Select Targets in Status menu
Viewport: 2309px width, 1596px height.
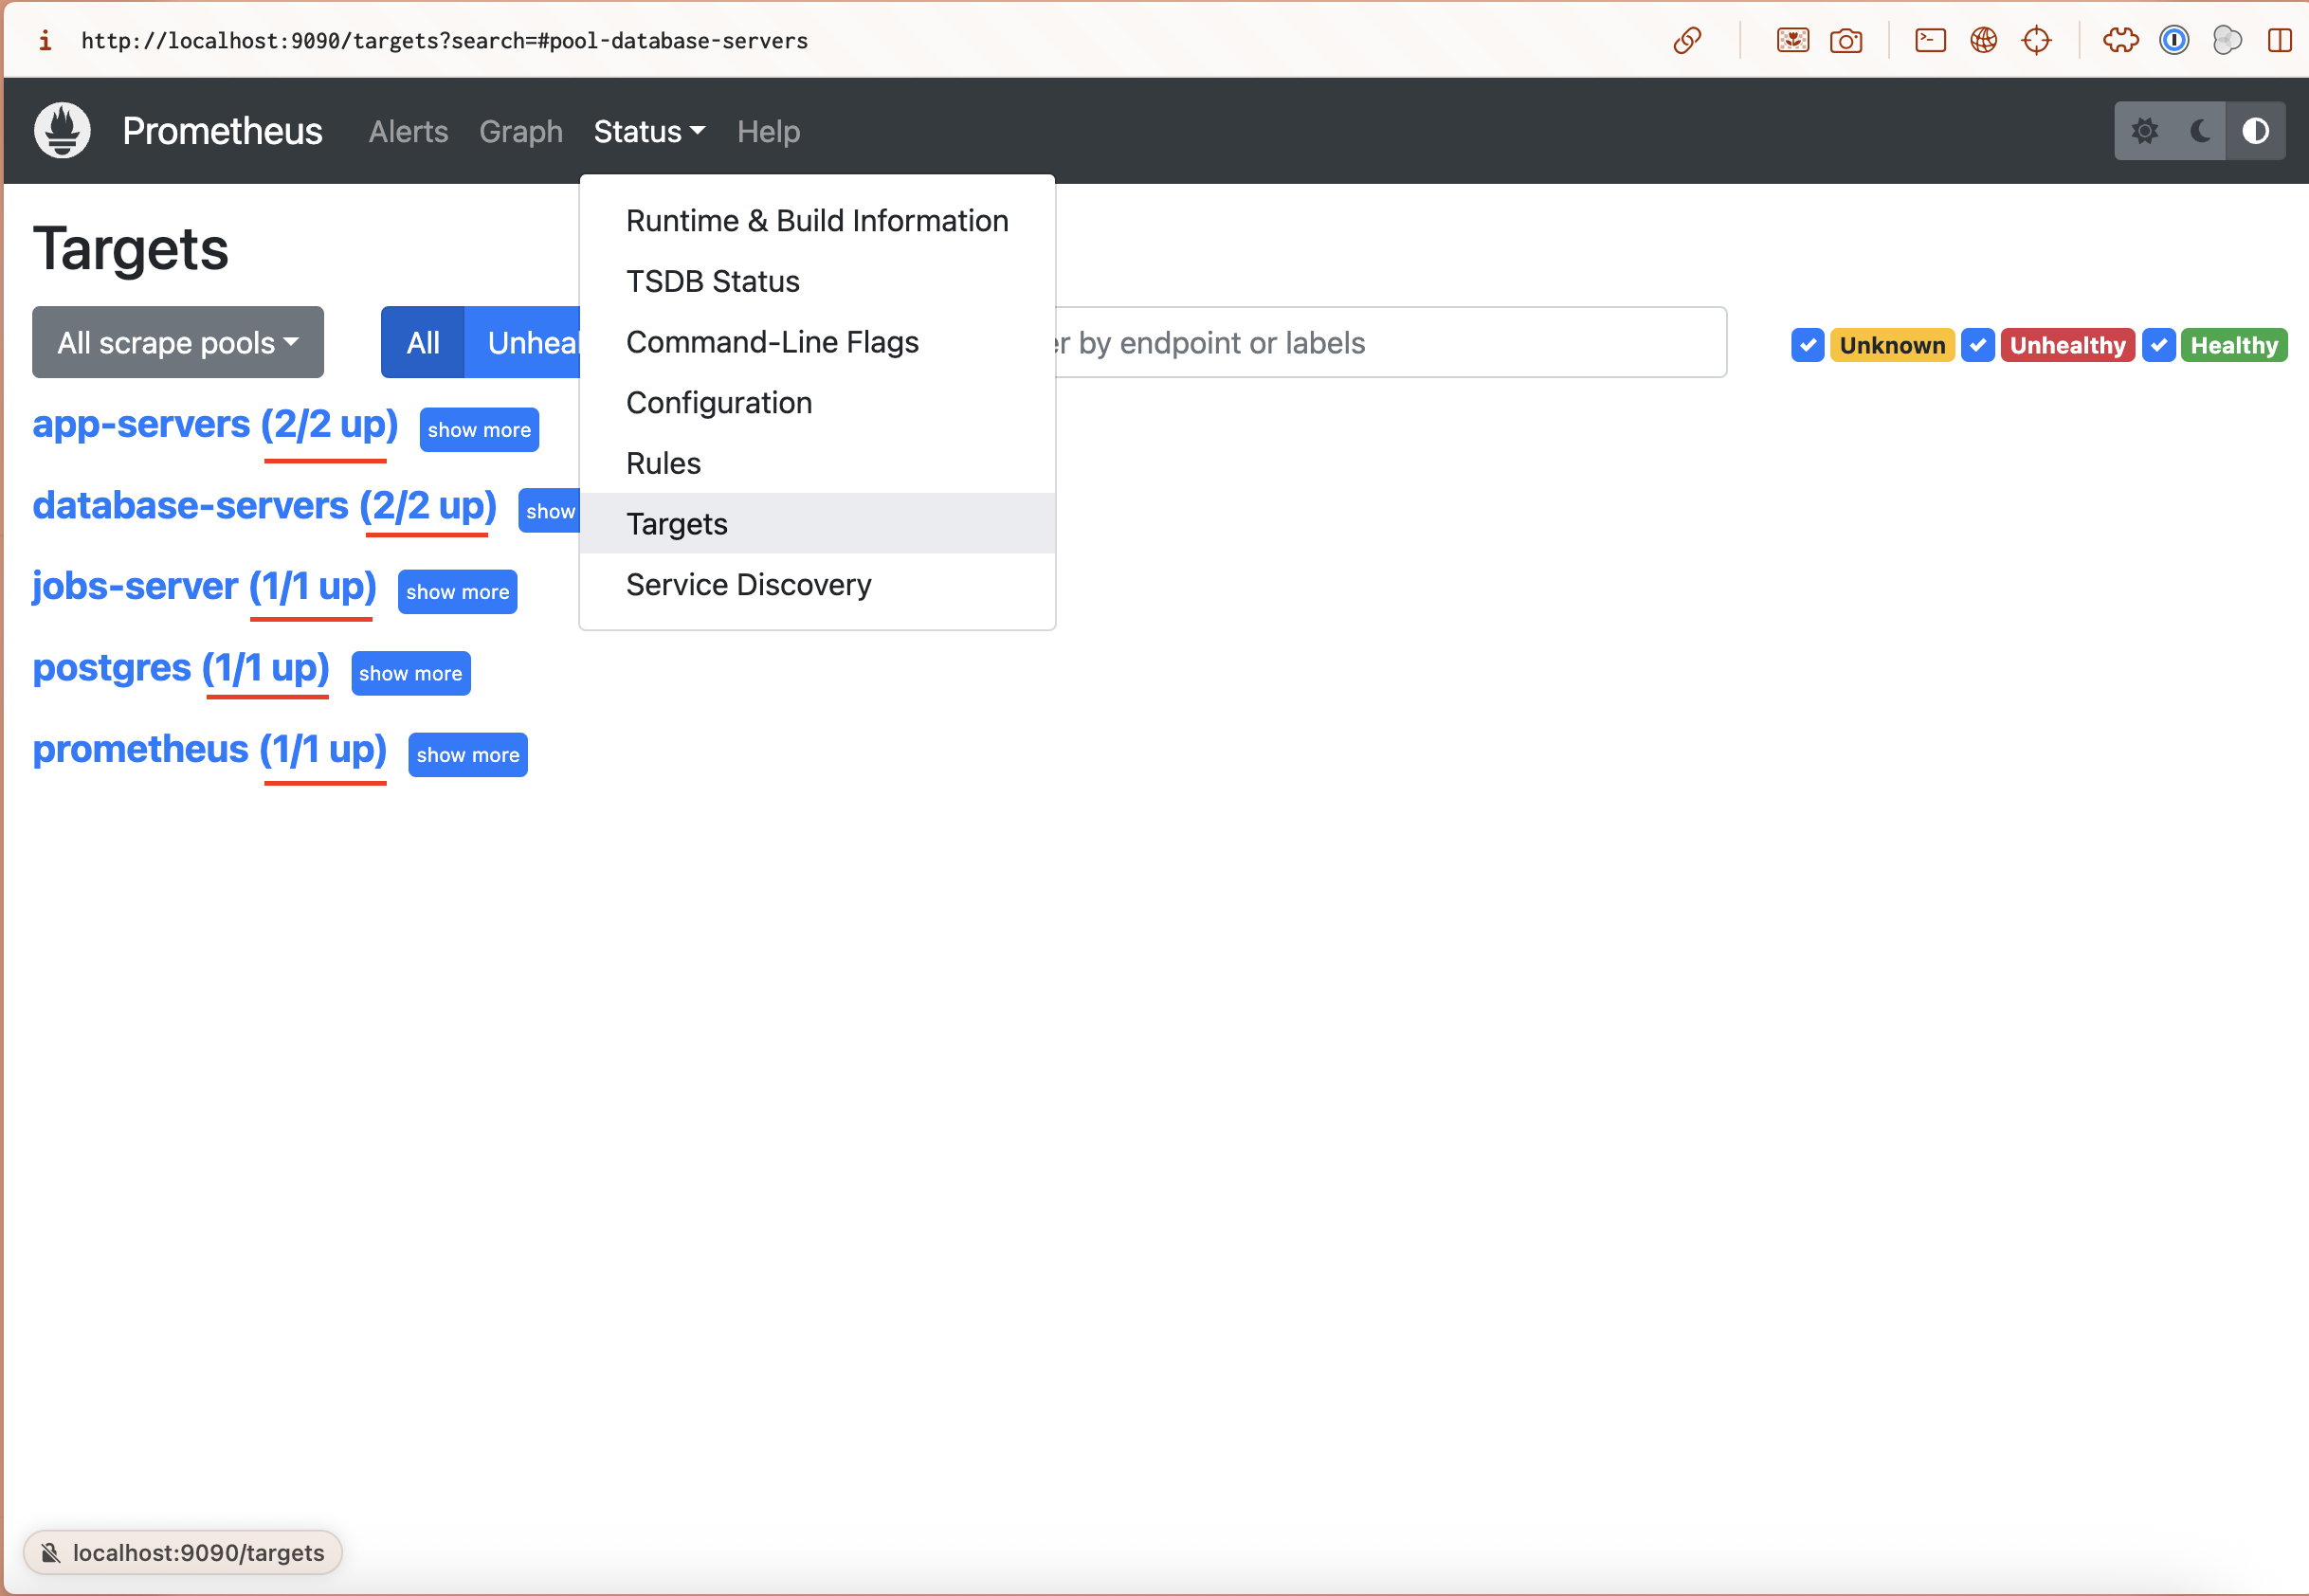817,524
